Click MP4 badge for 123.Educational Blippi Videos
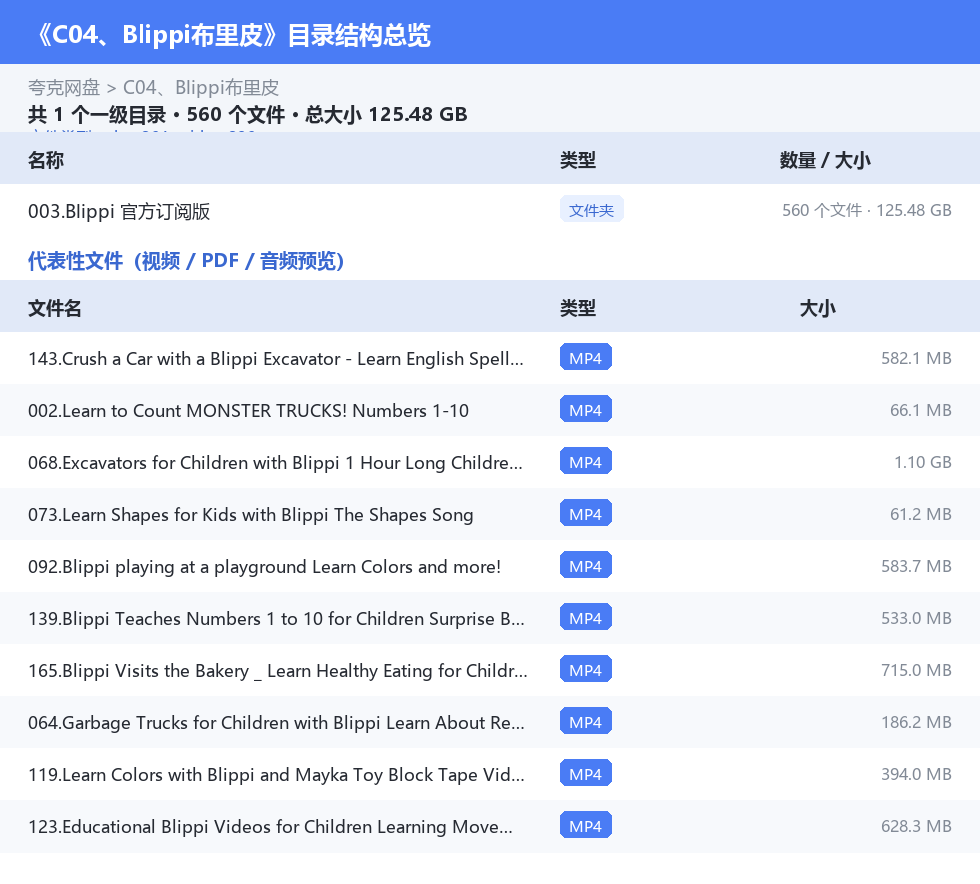 (586, 825)
